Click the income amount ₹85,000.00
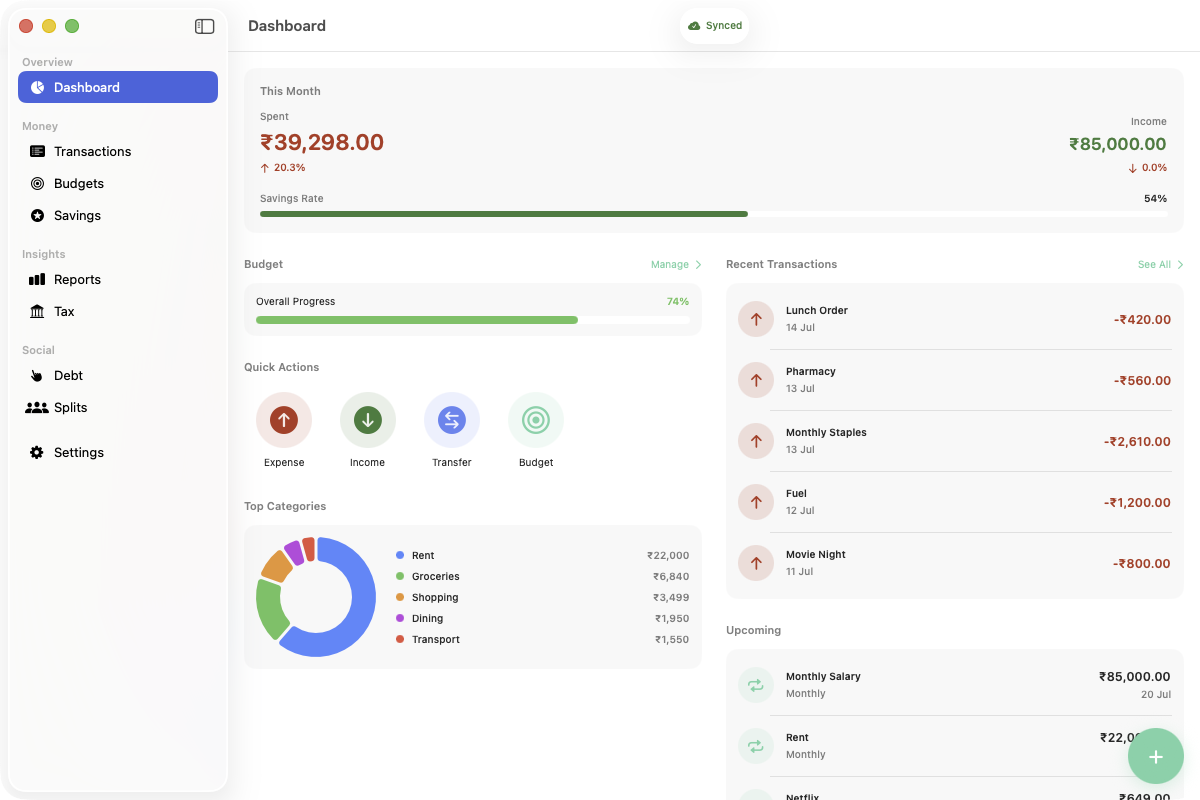Image resolution: width=1200 pixels, height=800 pixels. click(x=1118, y=144)
